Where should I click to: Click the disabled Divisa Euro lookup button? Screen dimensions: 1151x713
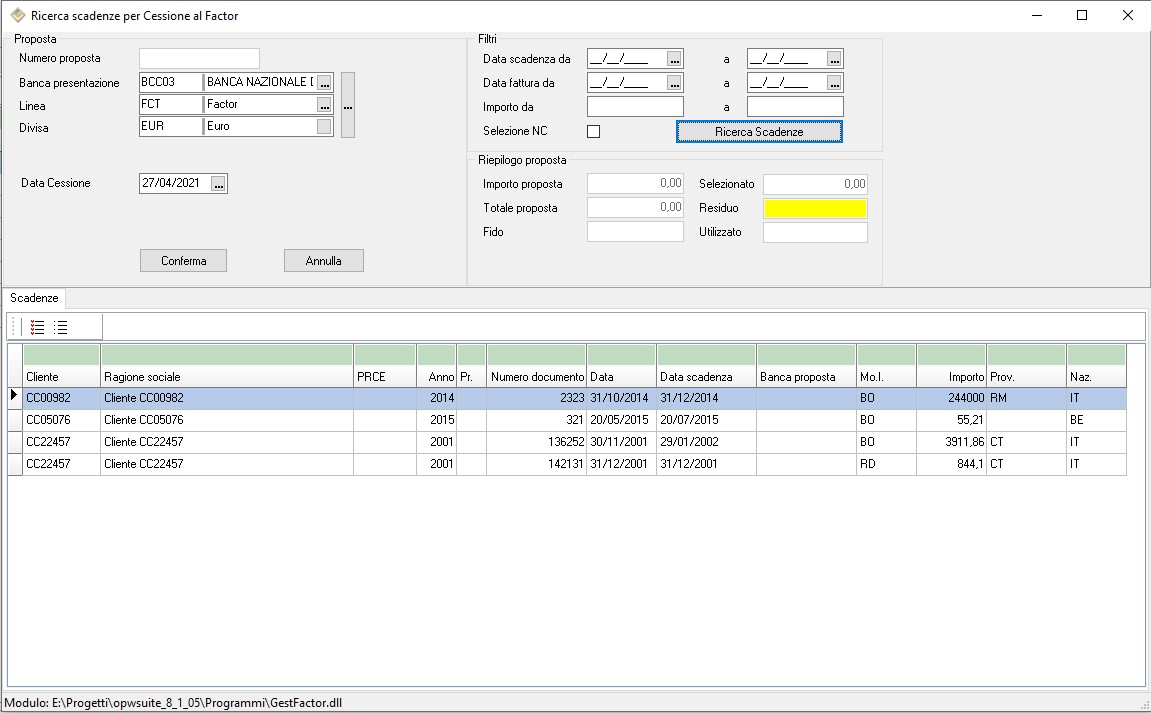[324, 127]
